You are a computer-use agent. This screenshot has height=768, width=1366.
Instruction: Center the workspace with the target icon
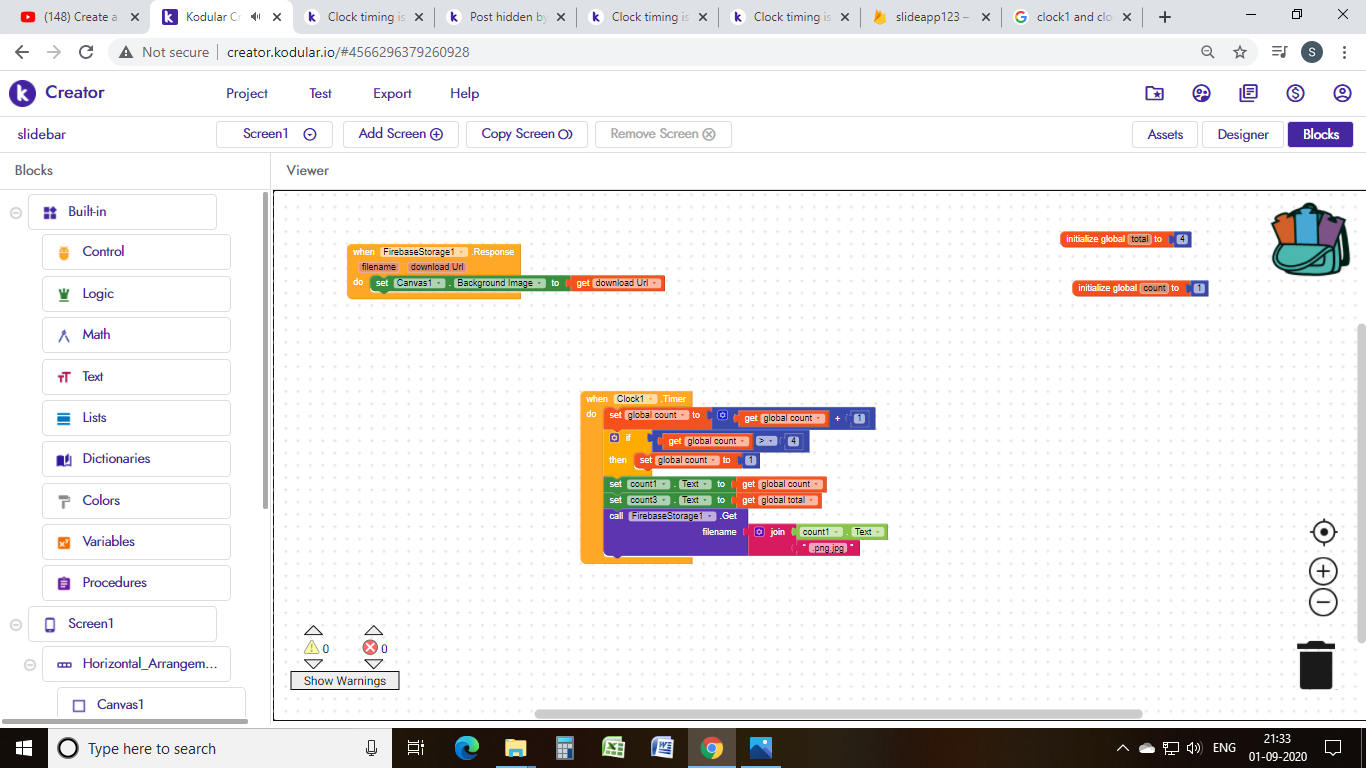pos(1323,532)
